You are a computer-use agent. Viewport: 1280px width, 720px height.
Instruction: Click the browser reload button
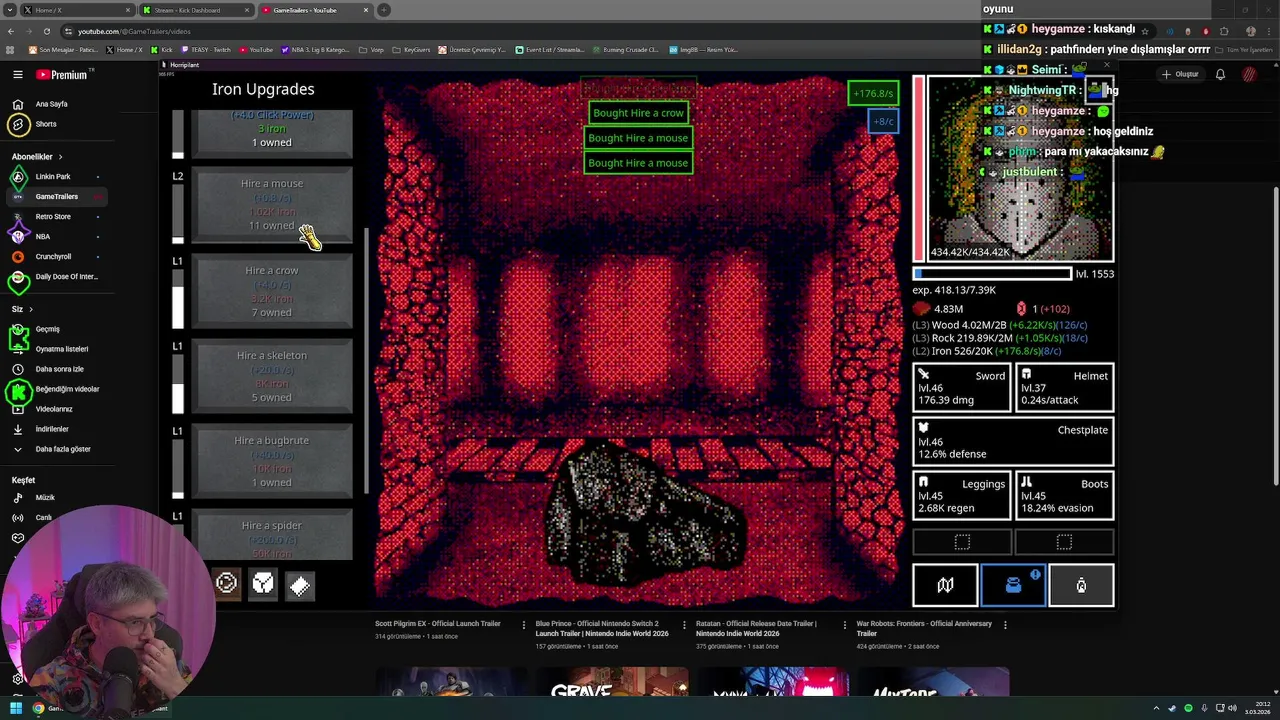46,31
